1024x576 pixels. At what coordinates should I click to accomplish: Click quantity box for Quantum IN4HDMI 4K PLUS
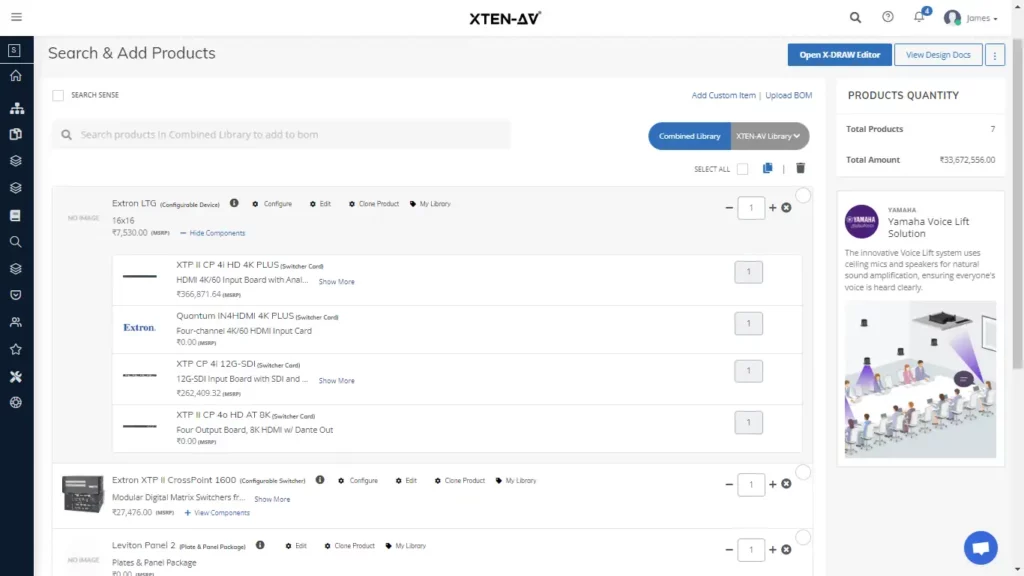click(x=748, y=323)
